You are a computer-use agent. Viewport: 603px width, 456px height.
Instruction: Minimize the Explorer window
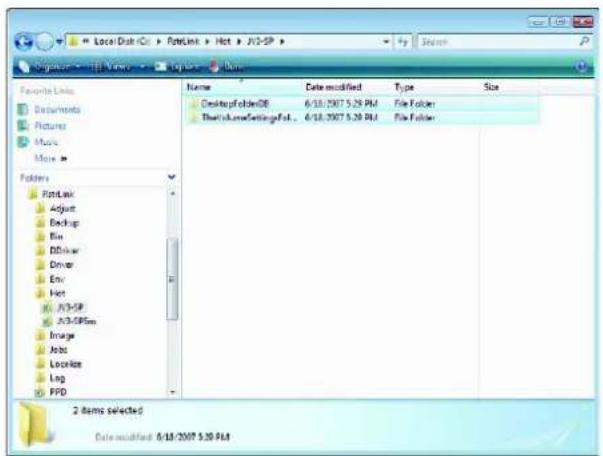tap(538, 22)
